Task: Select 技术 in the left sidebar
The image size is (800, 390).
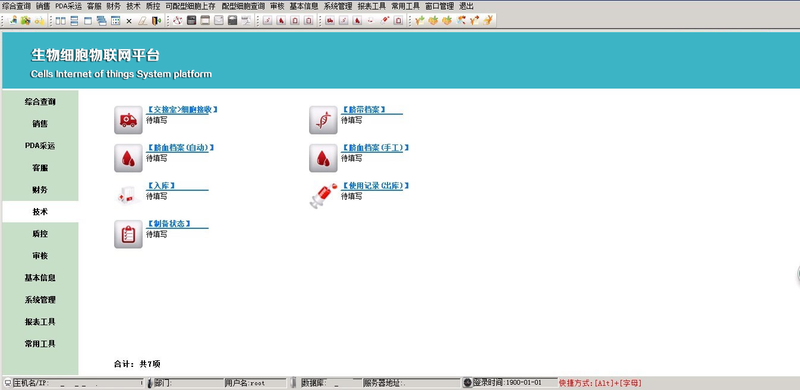Action: click(x=40, y=211)
